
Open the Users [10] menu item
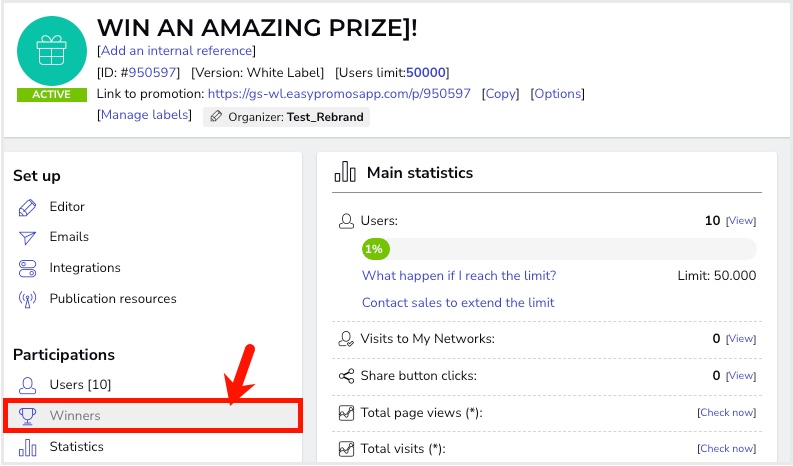pos(80,385)
